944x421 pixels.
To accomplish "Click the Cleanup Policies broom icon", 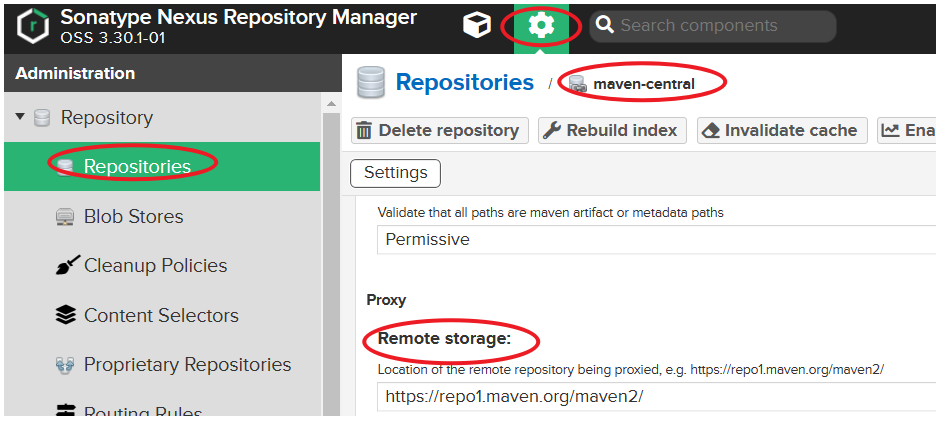I will click(65, 266).
